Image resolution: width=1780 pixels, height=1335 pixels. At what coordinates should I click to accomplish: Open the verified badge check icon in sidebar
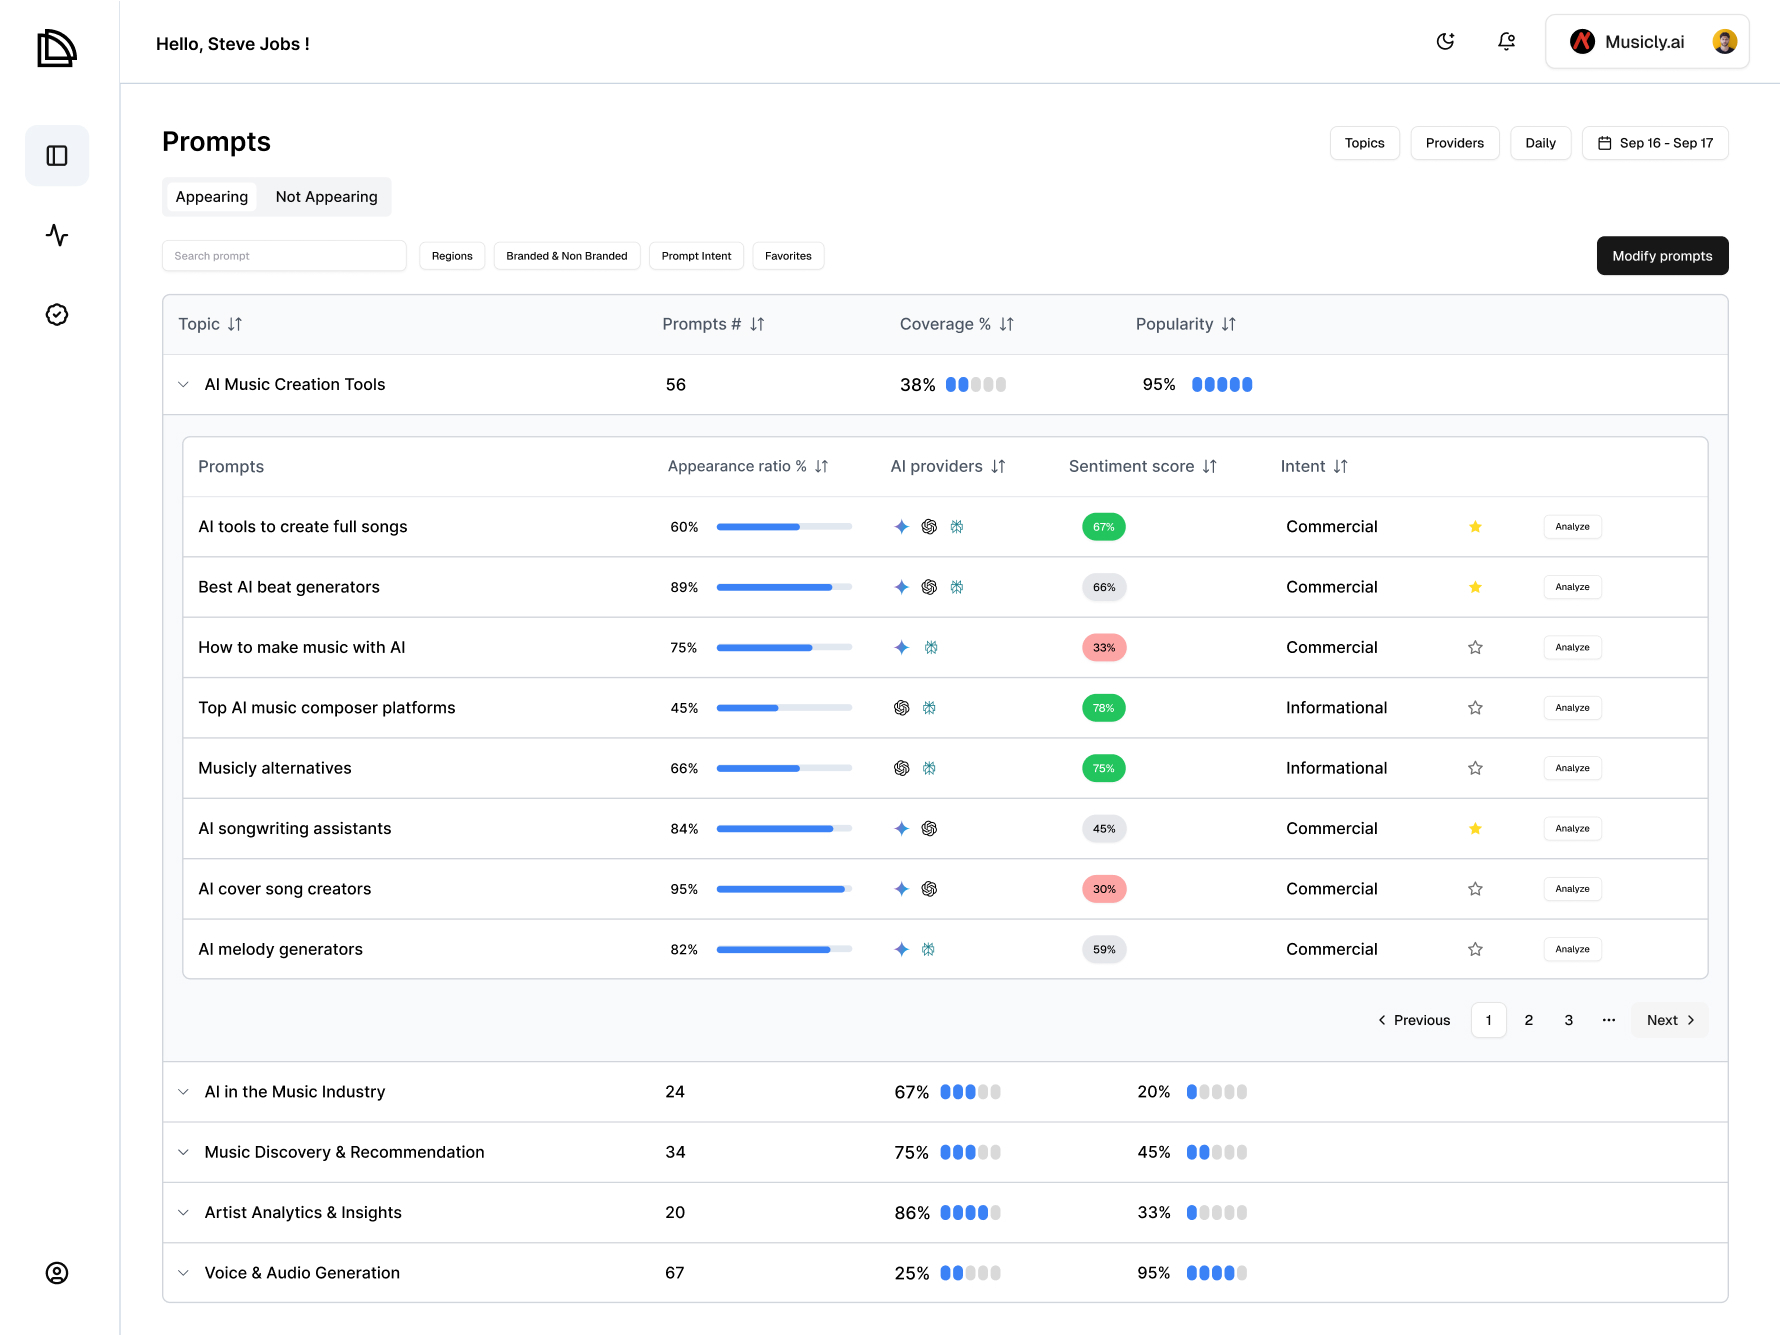pyautogui.click(x=57, y=315)
